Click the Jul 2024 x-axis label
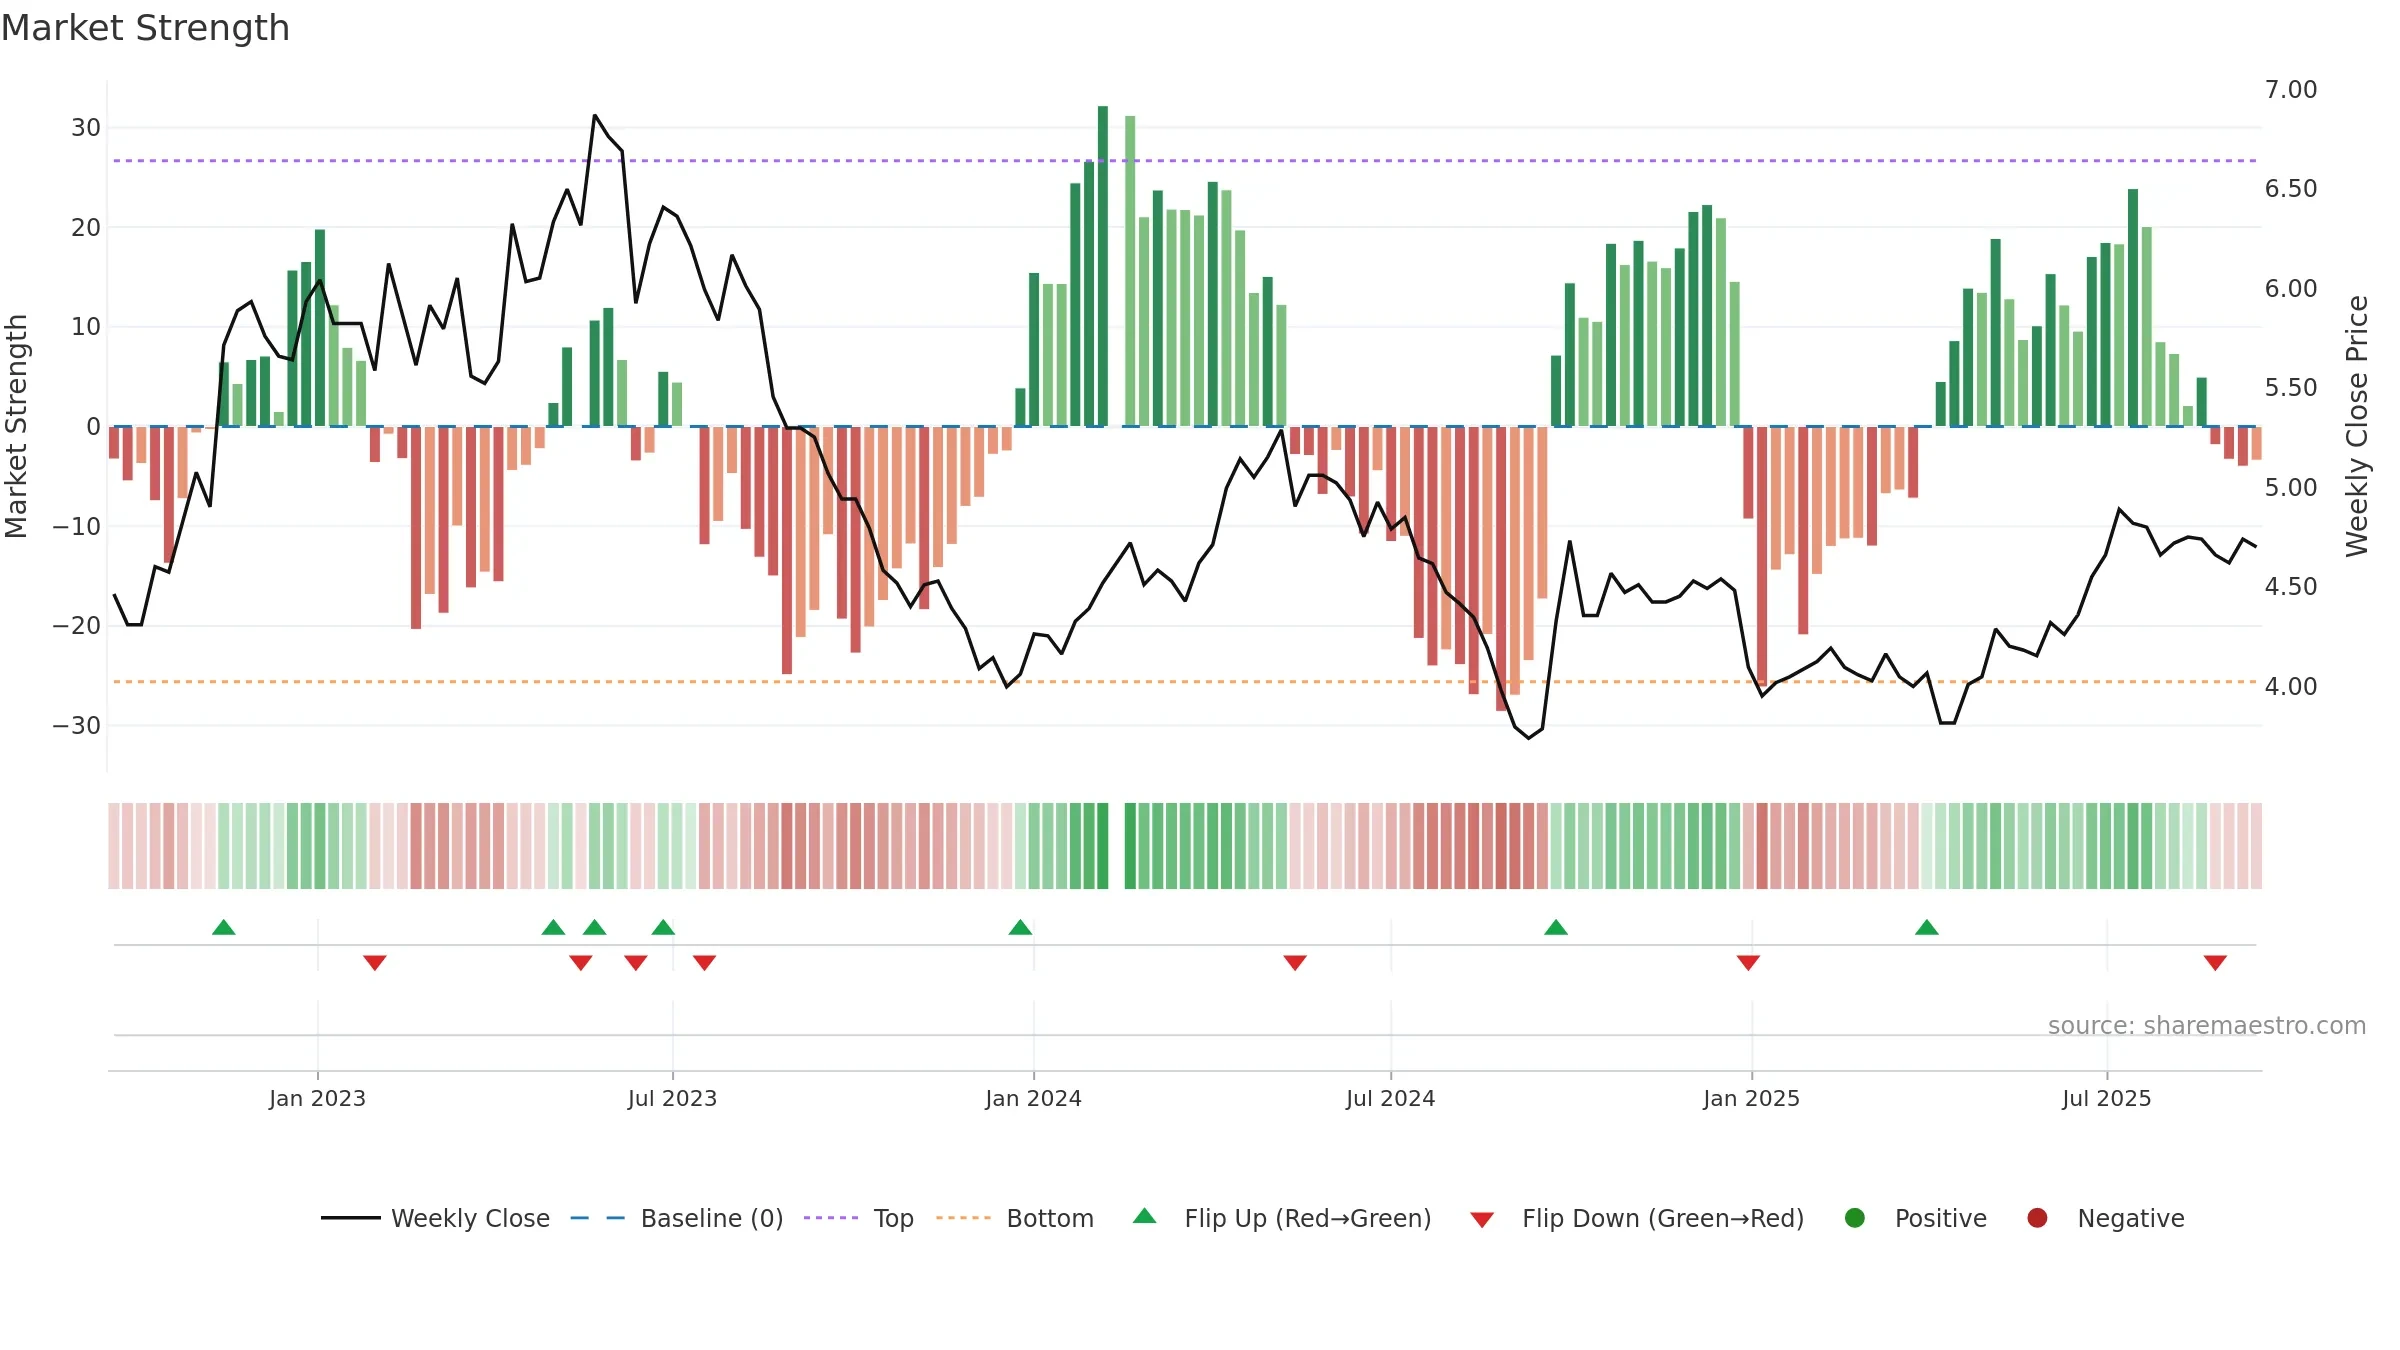This screenshot has width=2400, height=1350. click(1390, 1099)
